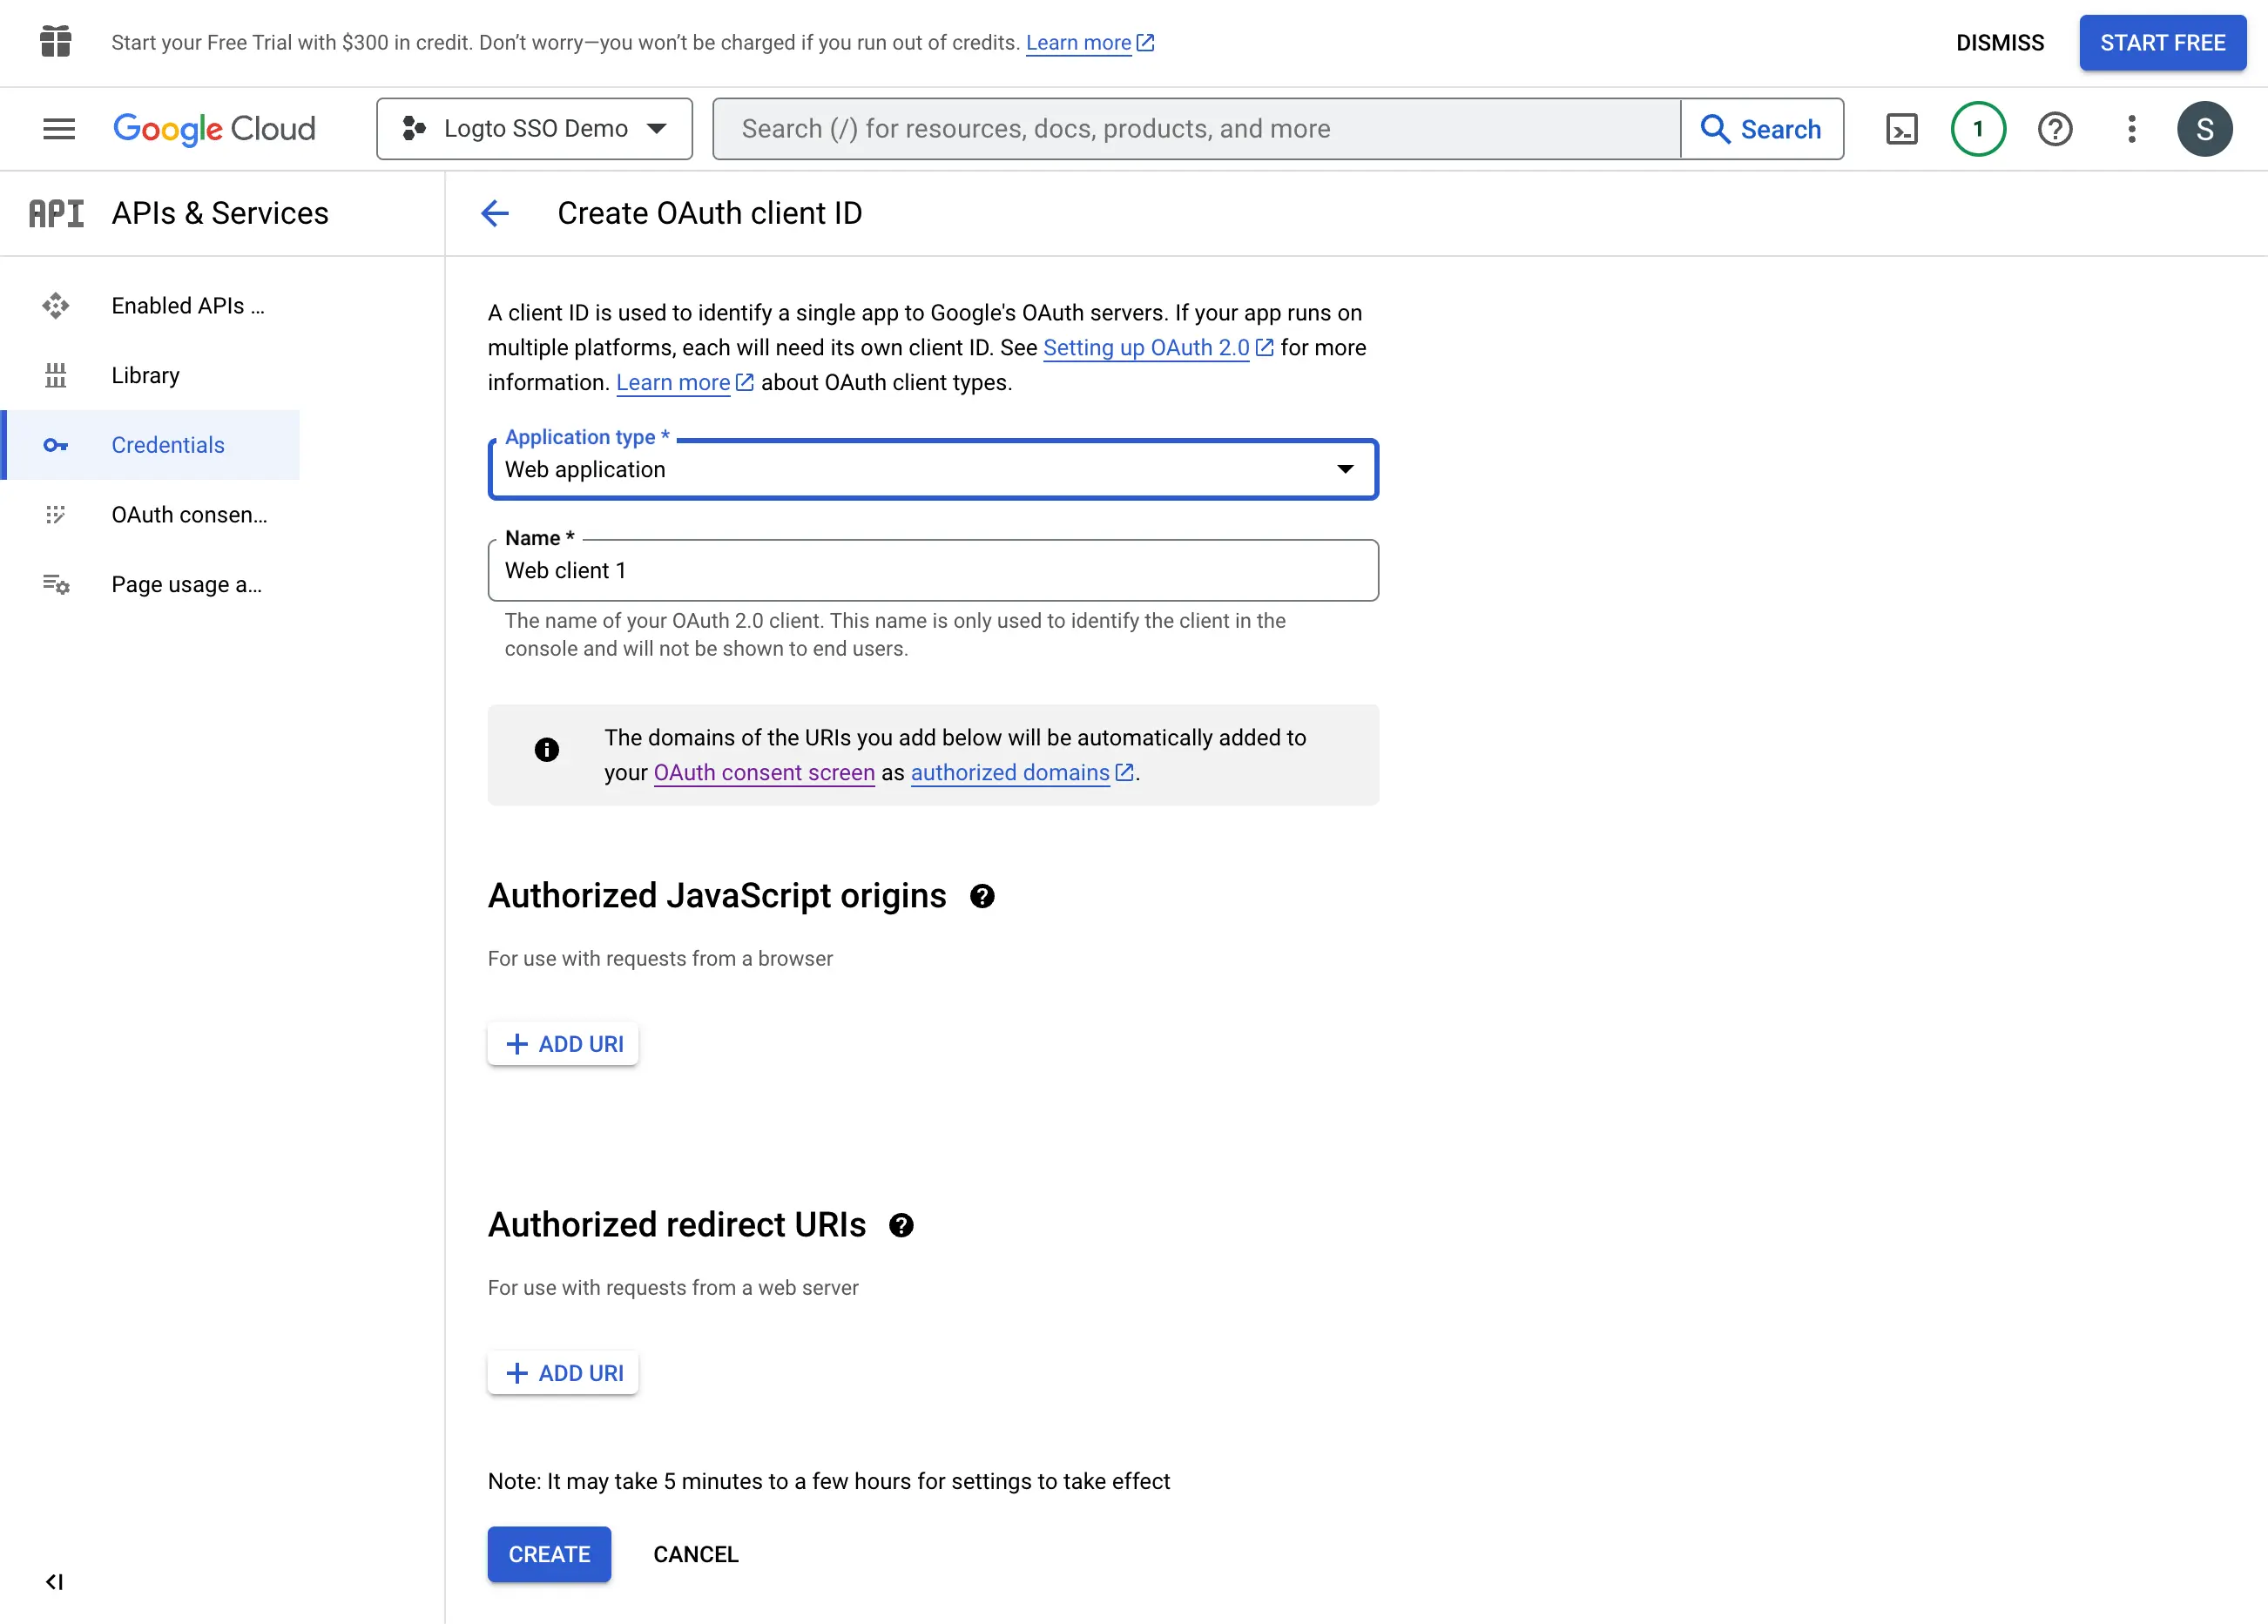Image resolution: width=2268 pixels, height=1624 pixels.
Task: Click the navigation hamburger menu icon
Action: pos(57,128)
